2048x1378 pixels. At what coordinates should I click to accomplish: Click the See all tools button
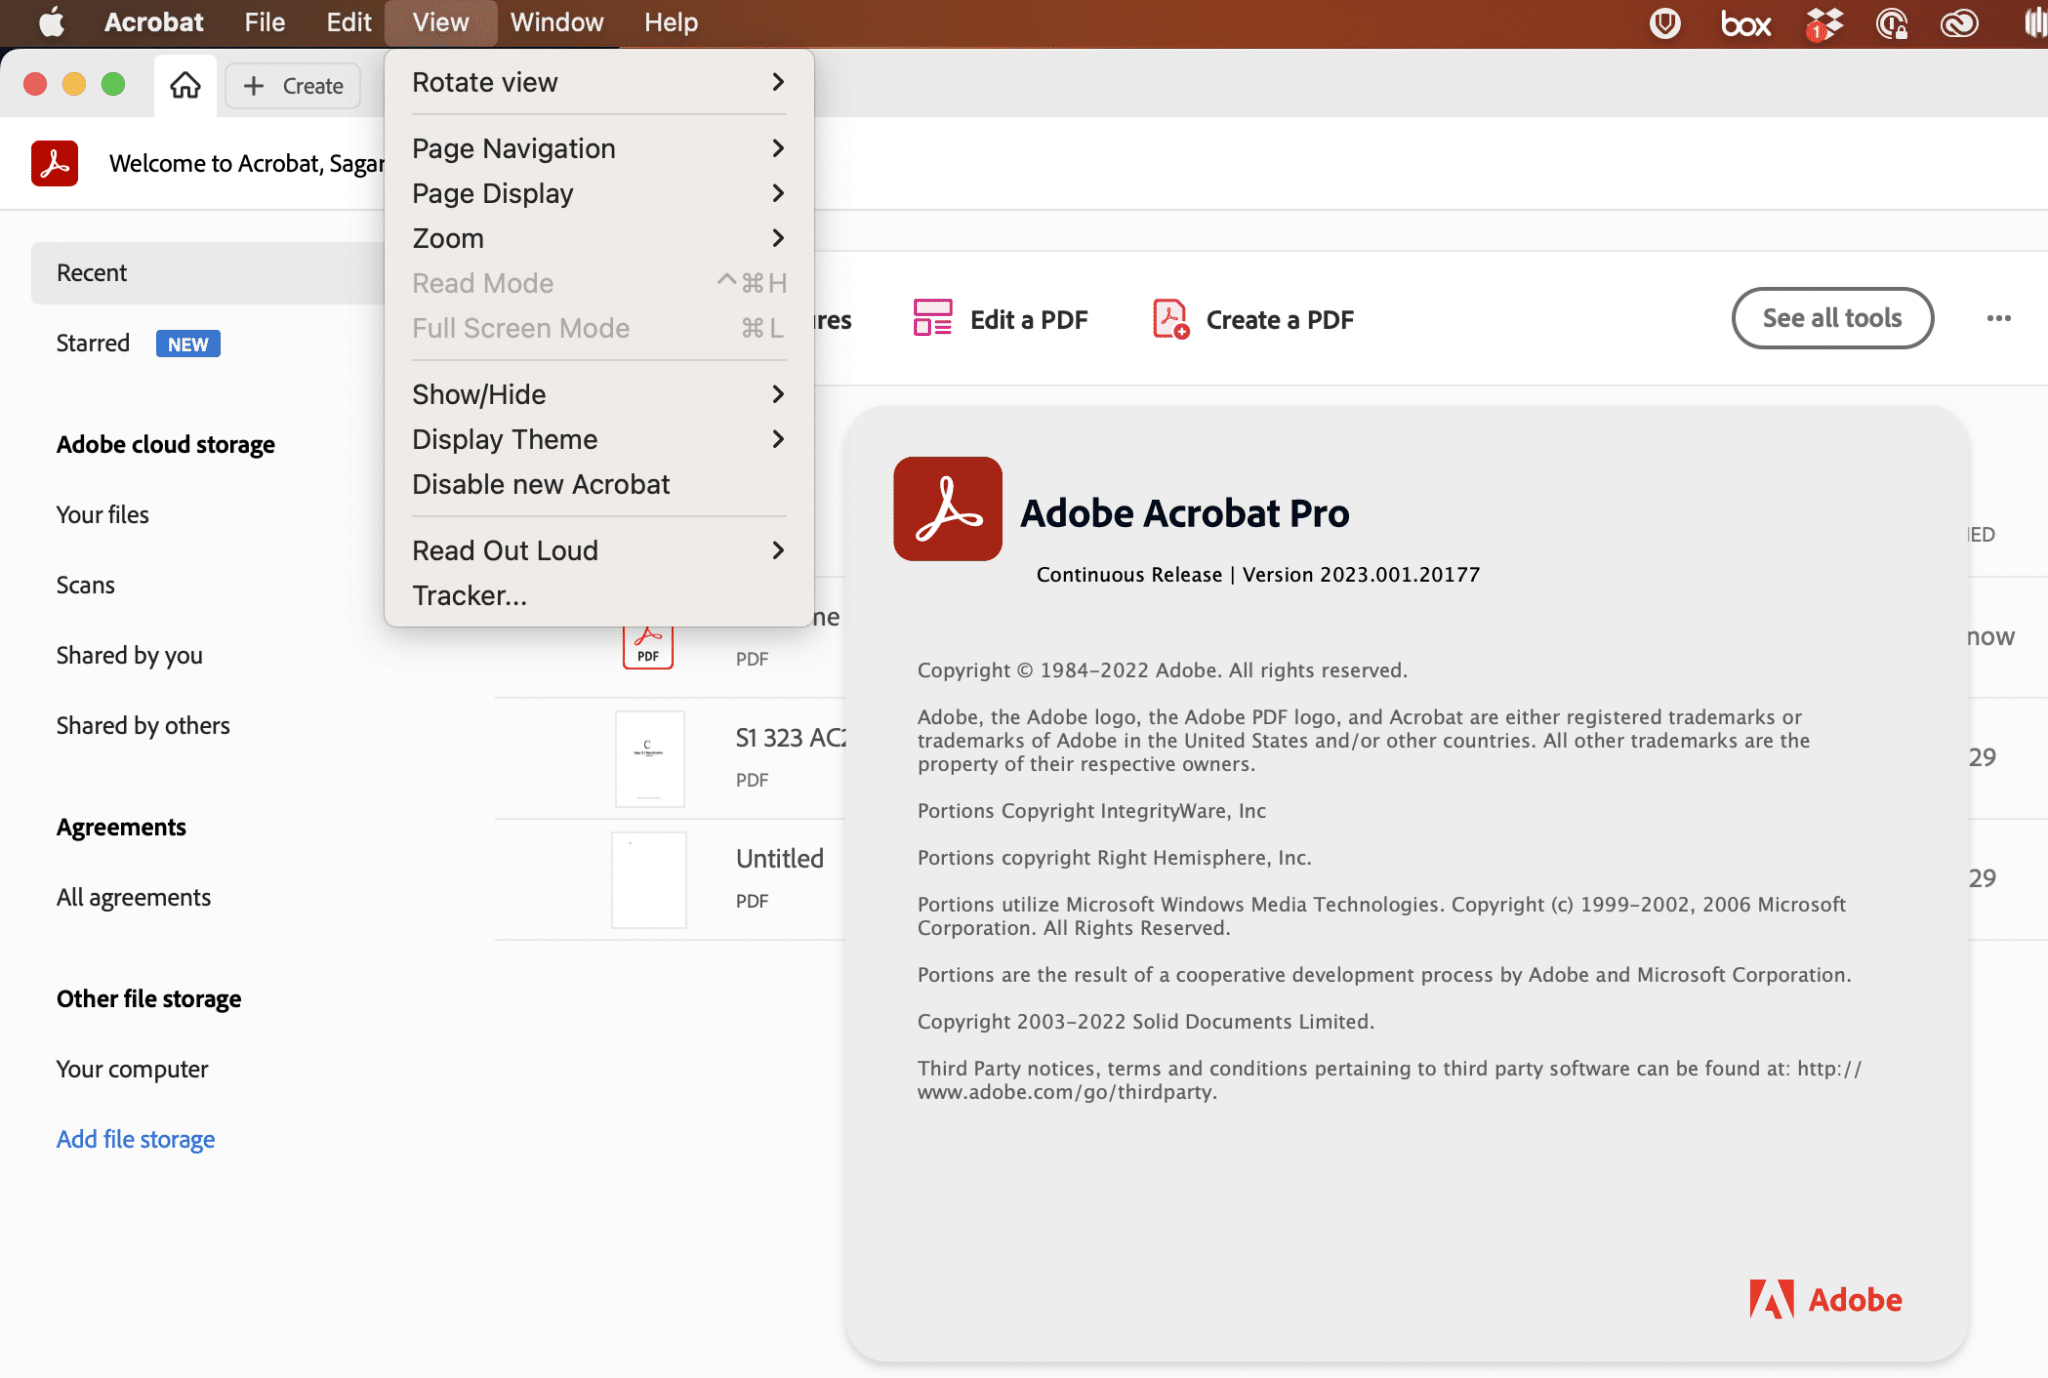(1831, 318)
